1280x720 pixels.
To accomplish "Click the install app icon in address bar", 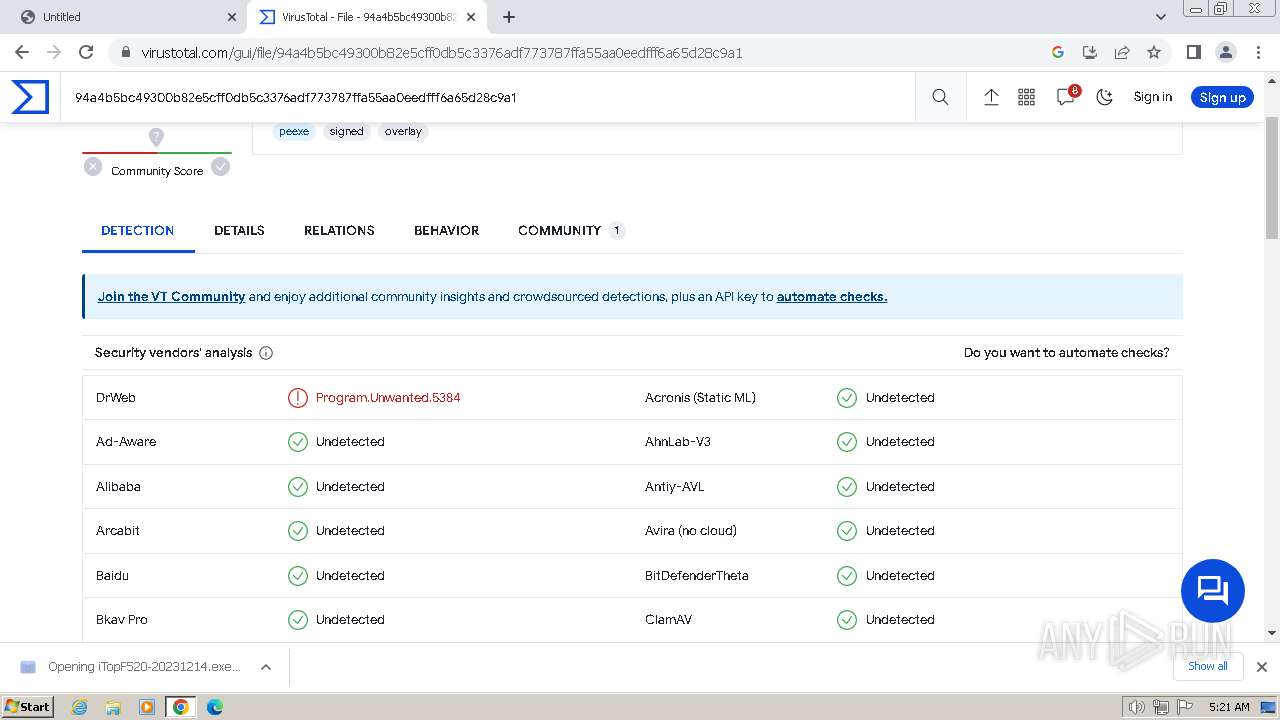I will click(1090, 52).
